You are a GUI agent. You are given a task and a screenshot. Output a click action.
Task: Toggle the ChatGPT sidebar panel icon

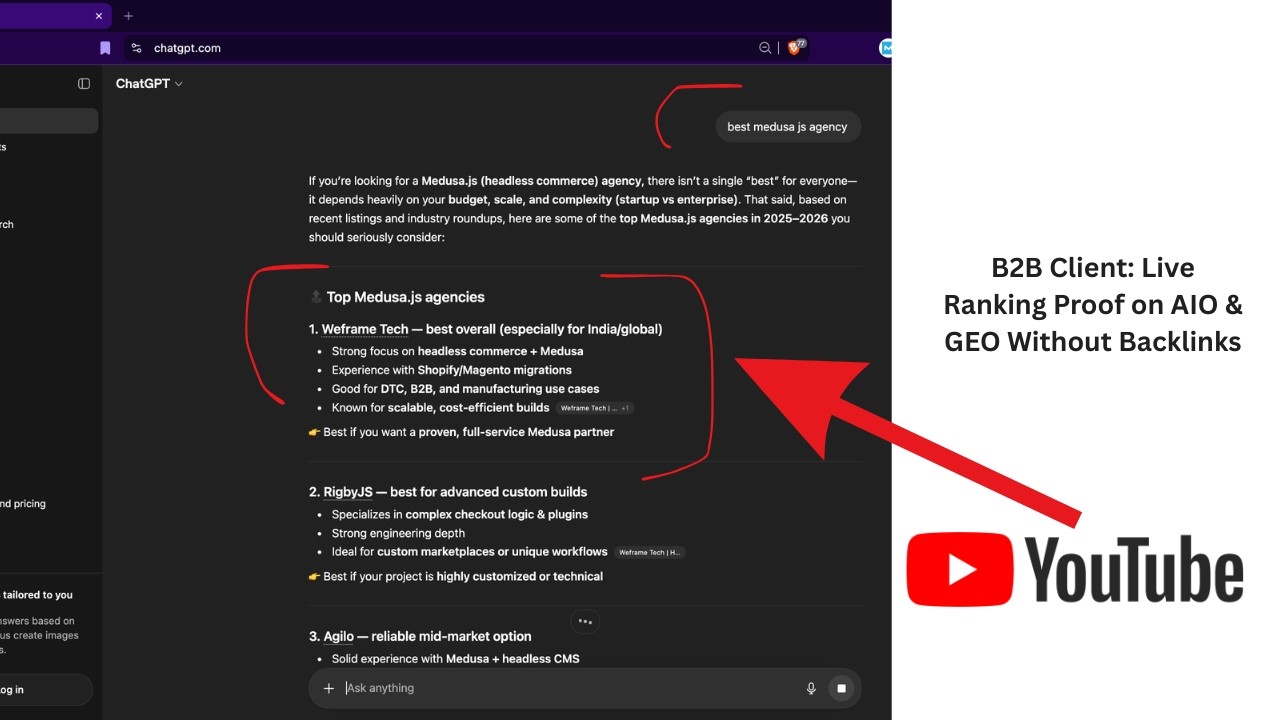click(84, 84)
